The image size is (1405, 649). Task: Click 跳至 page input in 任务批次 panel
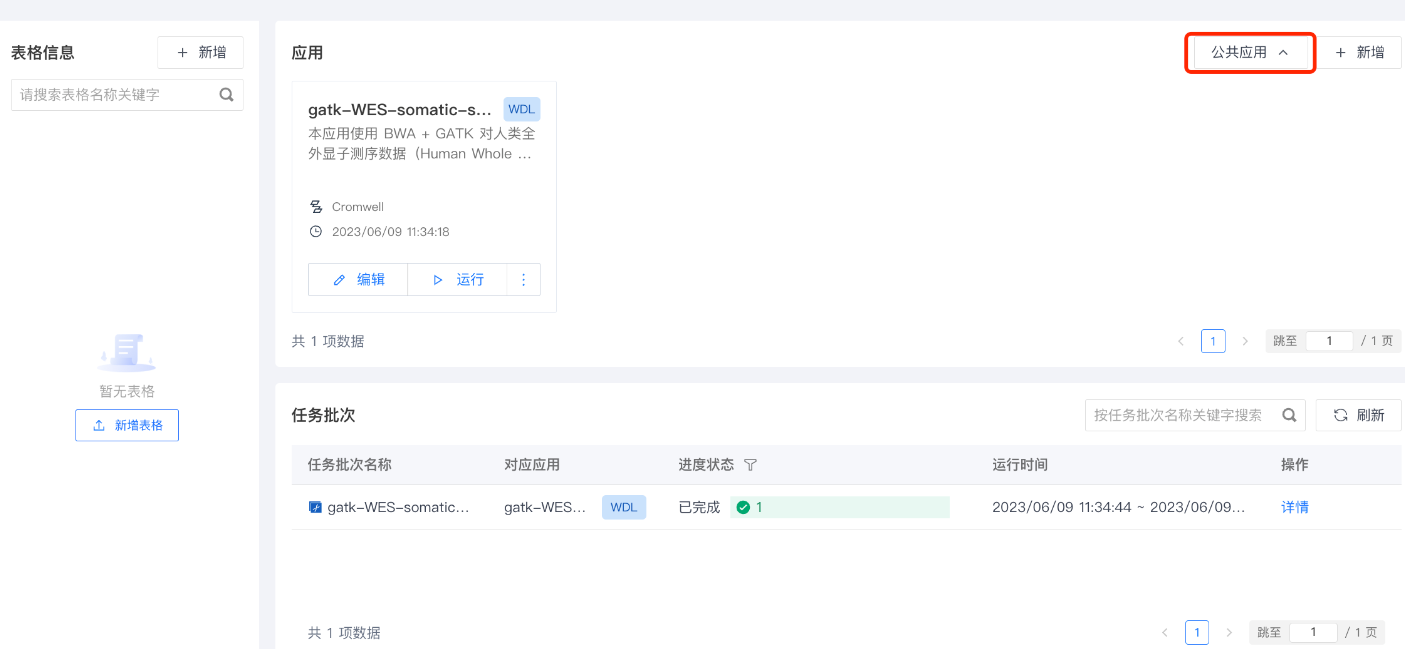[1314, 632]
